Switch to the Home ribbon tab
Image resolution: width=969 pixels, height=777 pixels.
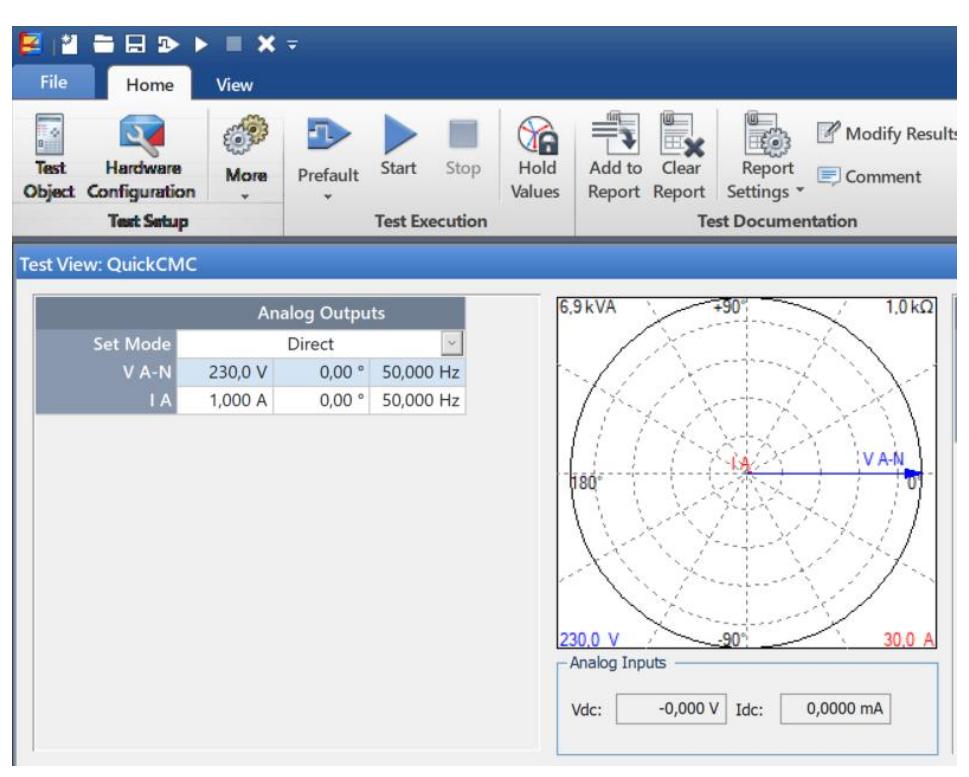(x=150, y=84)
